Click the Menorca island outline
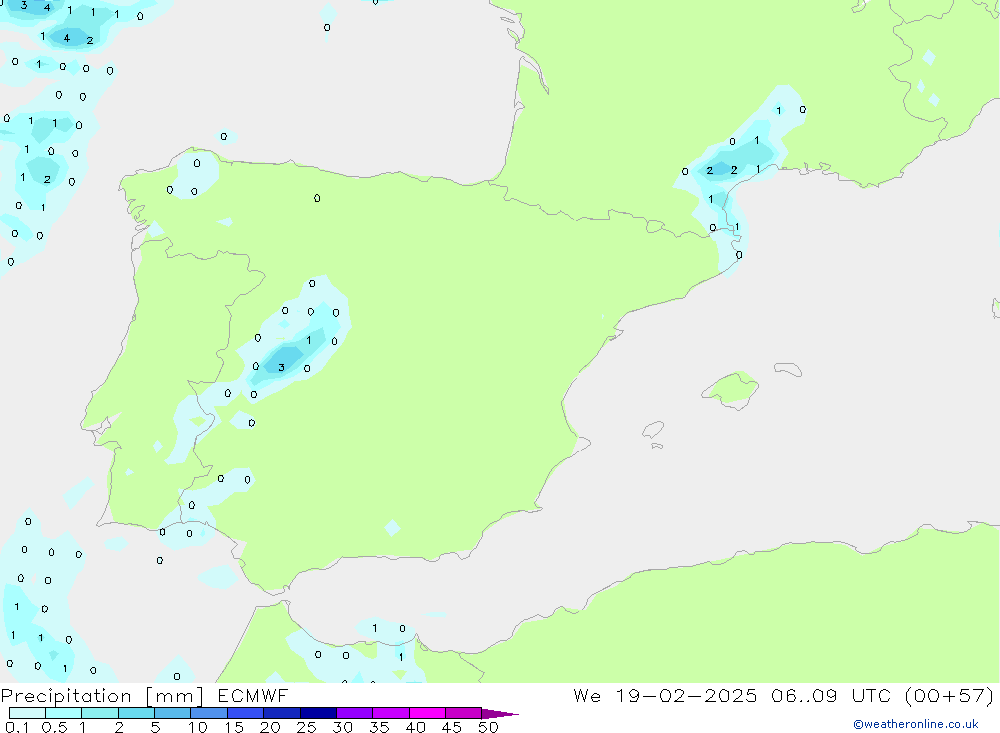Viewport: 1000px width, 733px height. point(788,369)
